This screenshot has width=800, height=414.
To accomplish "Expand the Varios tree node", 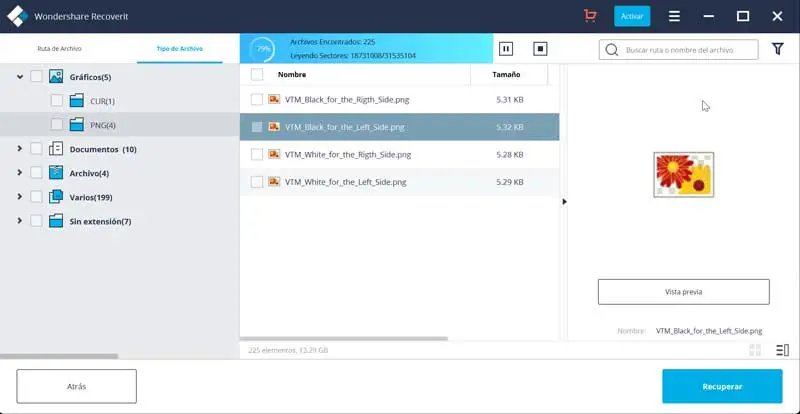I will pyautogui.click(x=20, y=197).
